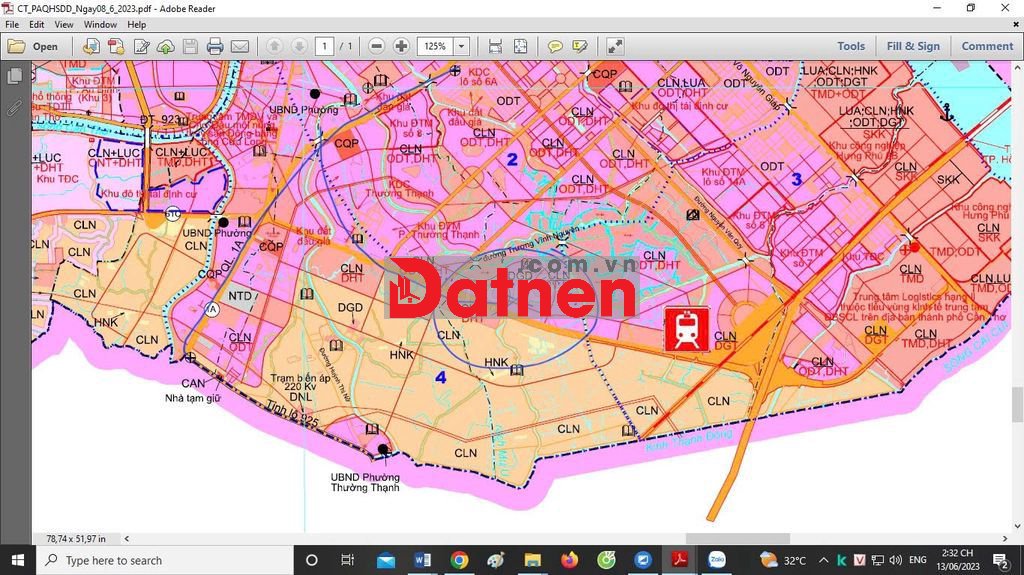Open the zoom level dropdown arrow
1024x575 pixels.
tap(461, 46)
